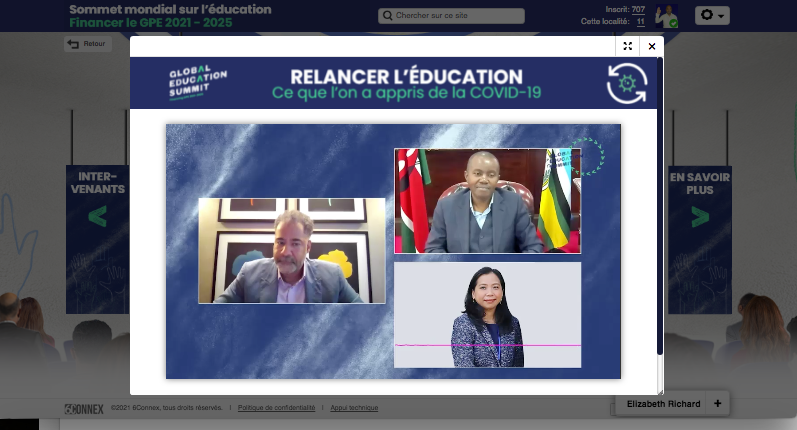This screenshot has width=797, height=430.
Task: Click the green right arrow on En savoir plus
Action: point(700,217)
